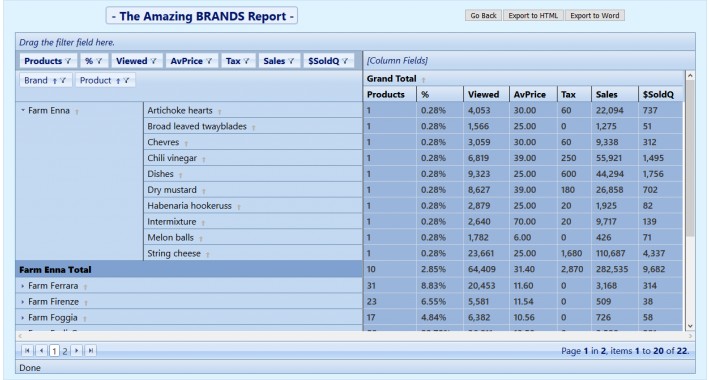Click the Viewed value 64,409
The width and height of the screenshot is (710, 380).
tap(482, 269)
